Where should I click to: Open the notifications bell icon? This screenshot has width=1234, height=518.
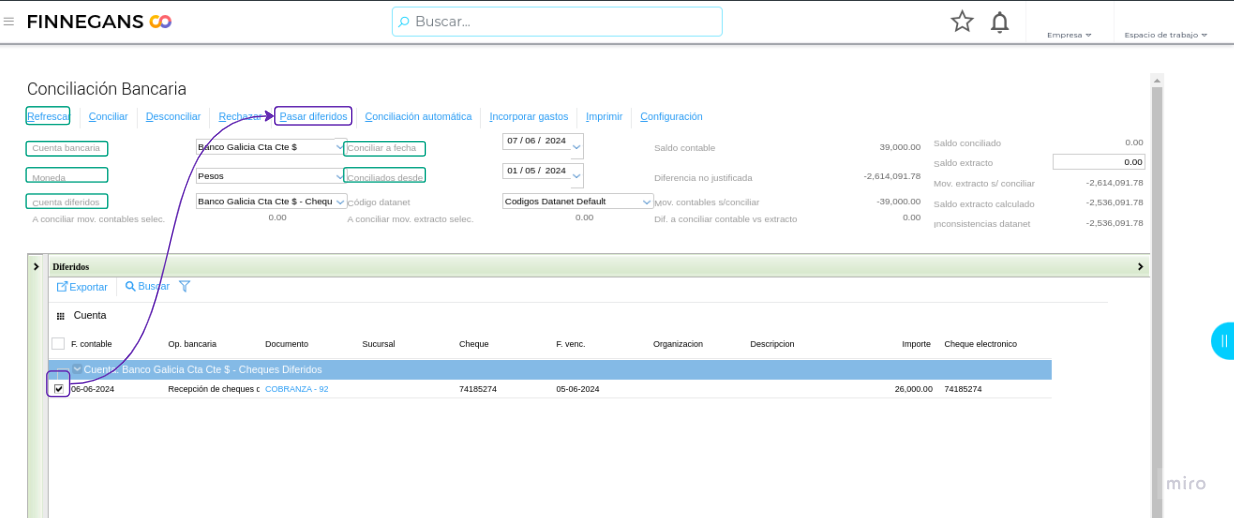click(999, 22)
